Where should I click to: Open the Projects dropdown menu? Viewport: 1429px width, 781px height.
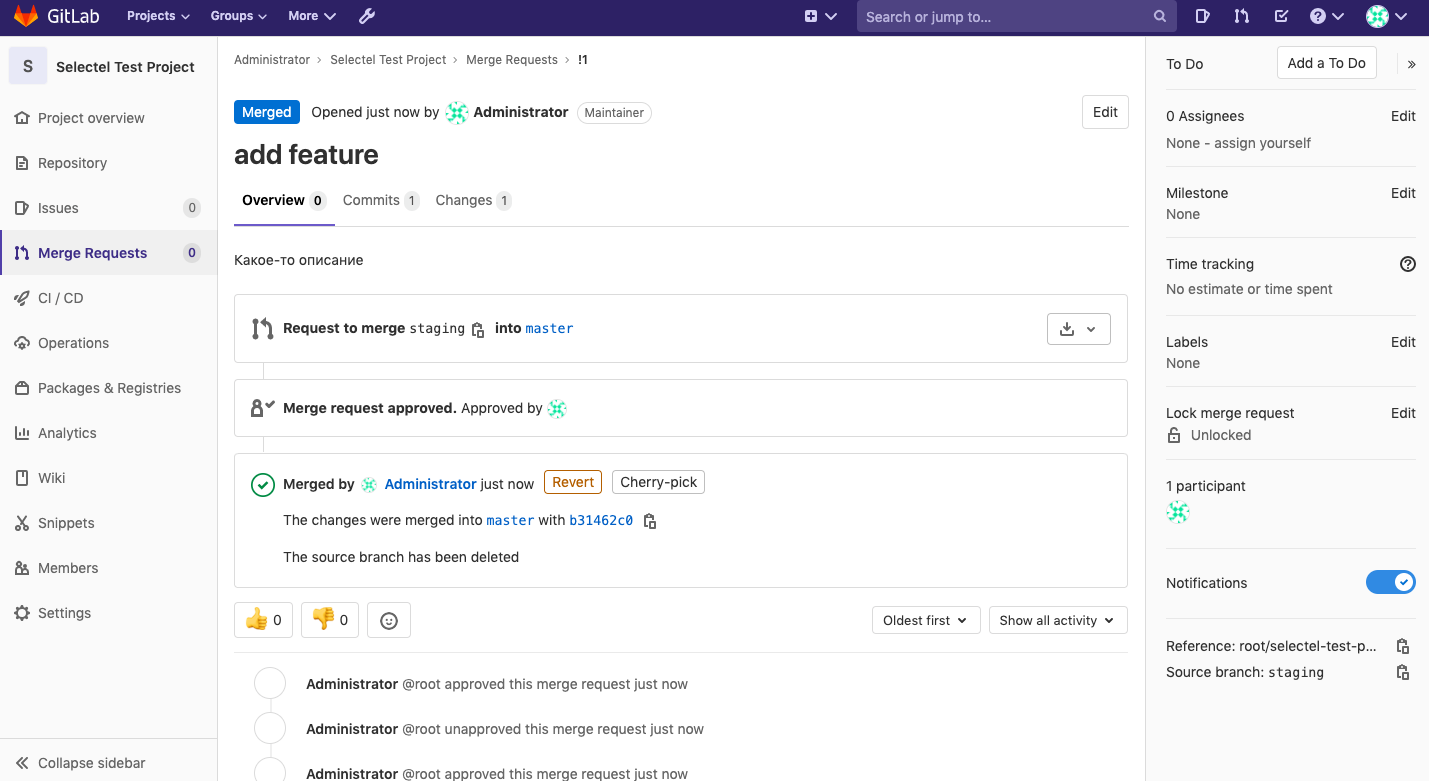[x=158, y=16]
